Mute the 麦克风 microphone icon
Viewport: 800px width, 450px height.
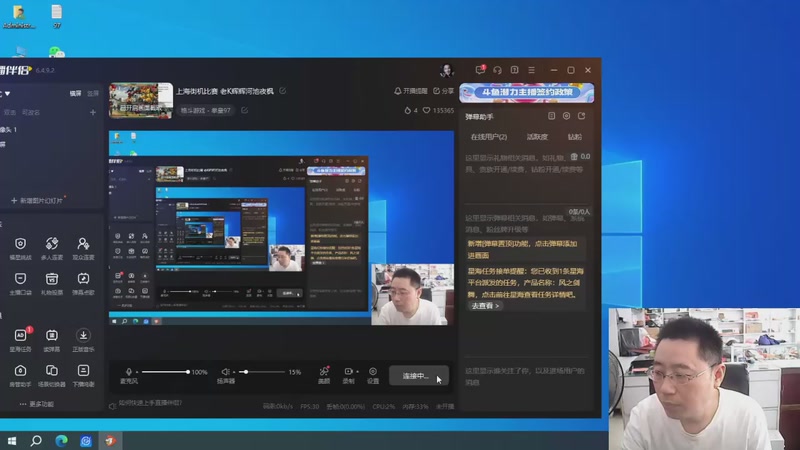click(x=129, y=372)
